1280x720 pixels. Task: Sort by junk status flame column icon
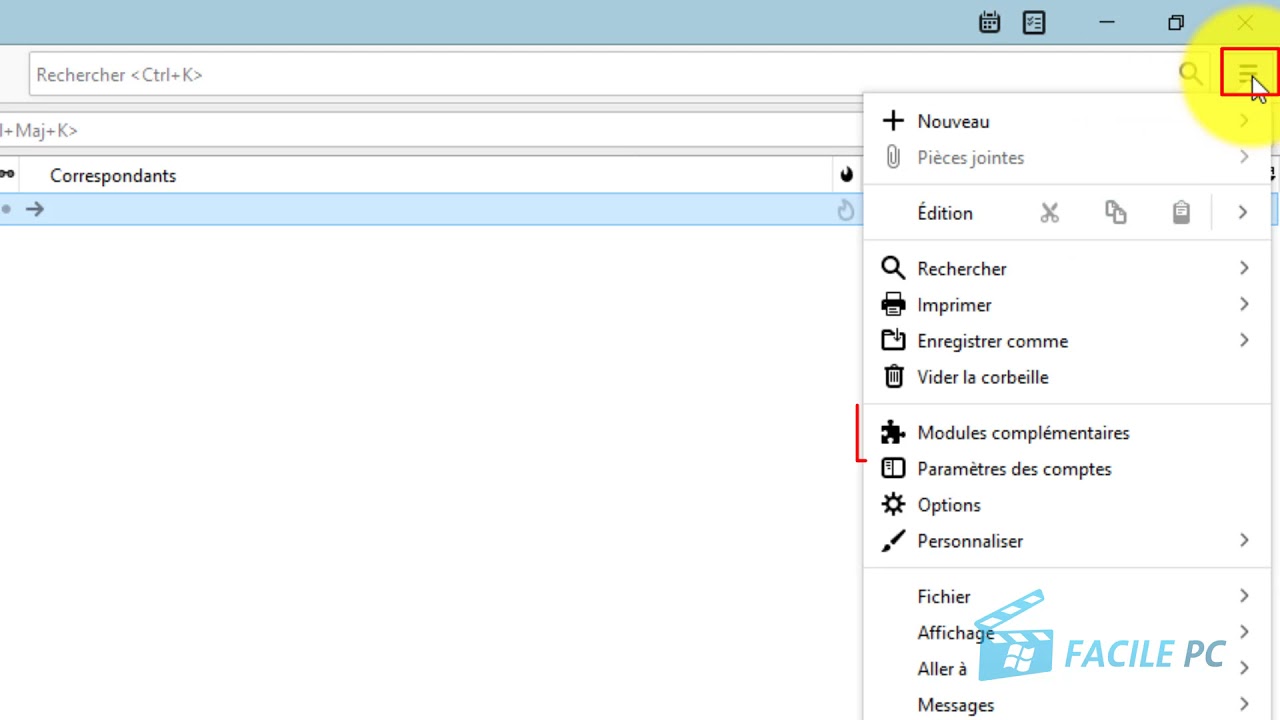coord(847,175)
